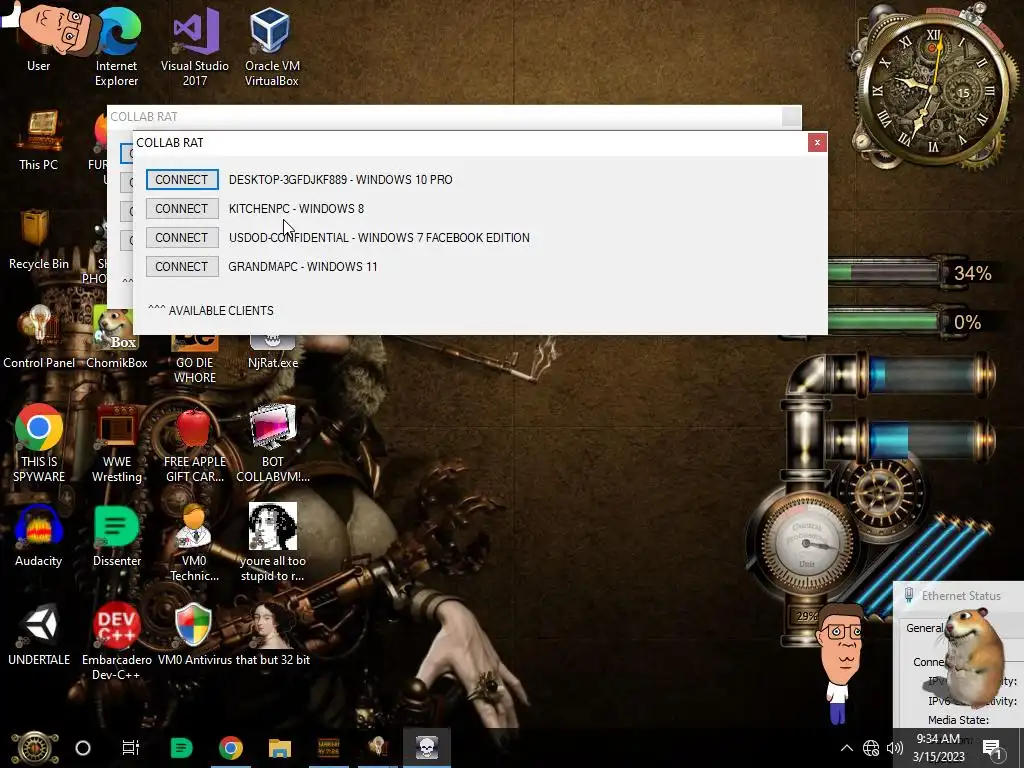Select the General tab in Ethernet Status
The image size is (1024, 768).
pyautogui.click(x=924, y=628)
